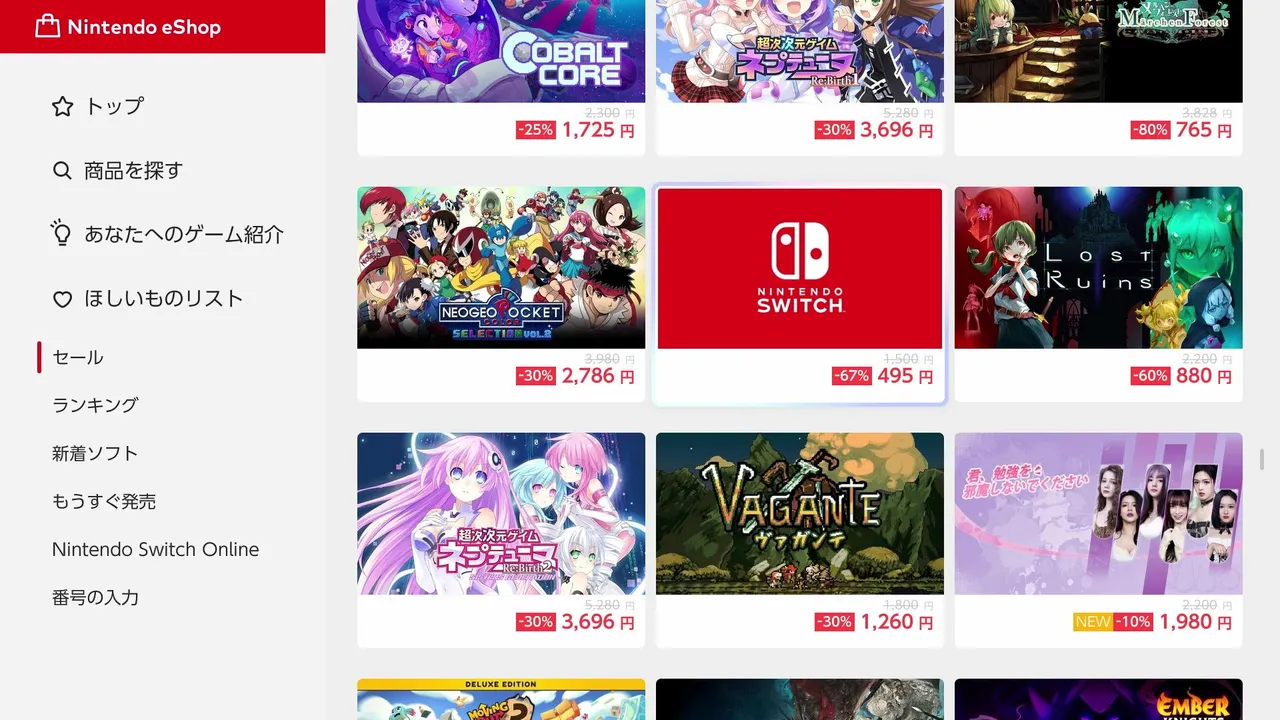
Task: Click the lightbulb icon for あなたへのゲーム紹介
Action: click(62, 234)
